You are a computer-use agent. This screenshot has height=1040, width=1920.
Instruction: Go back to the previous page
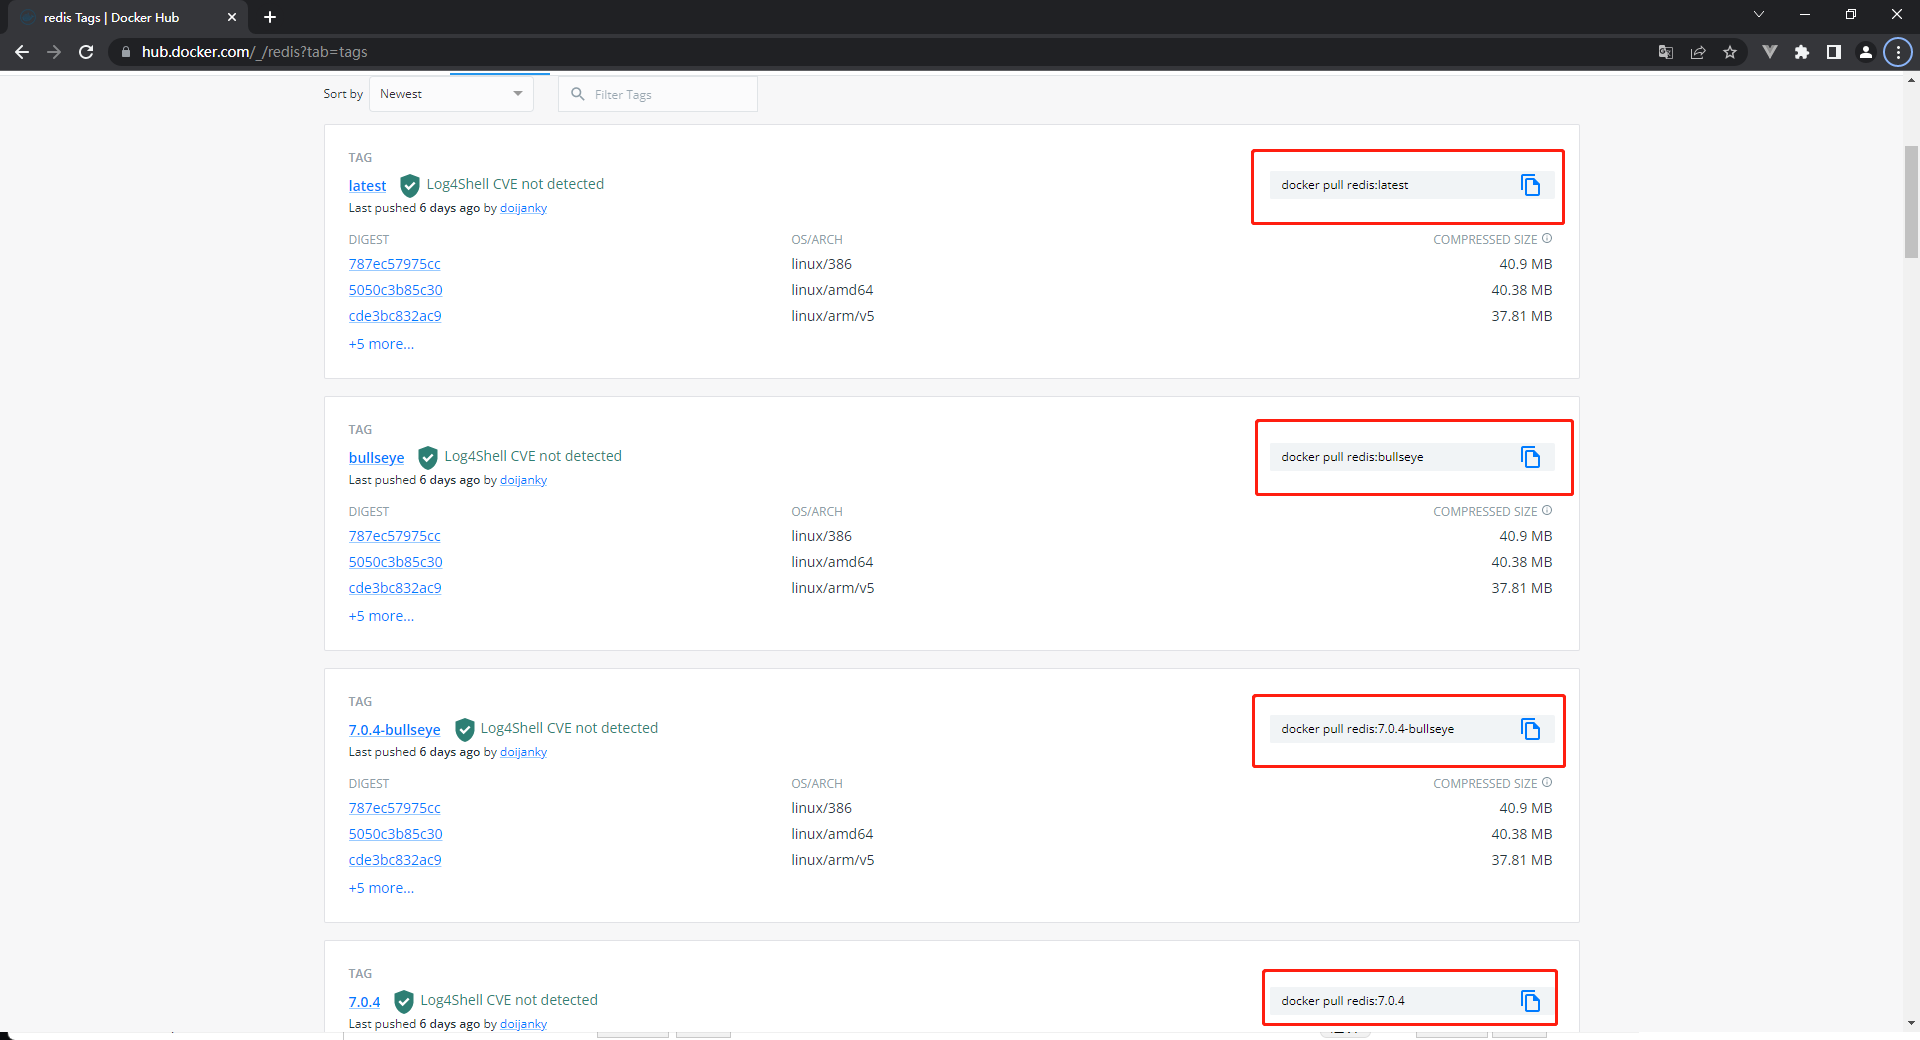click(22, 52)
